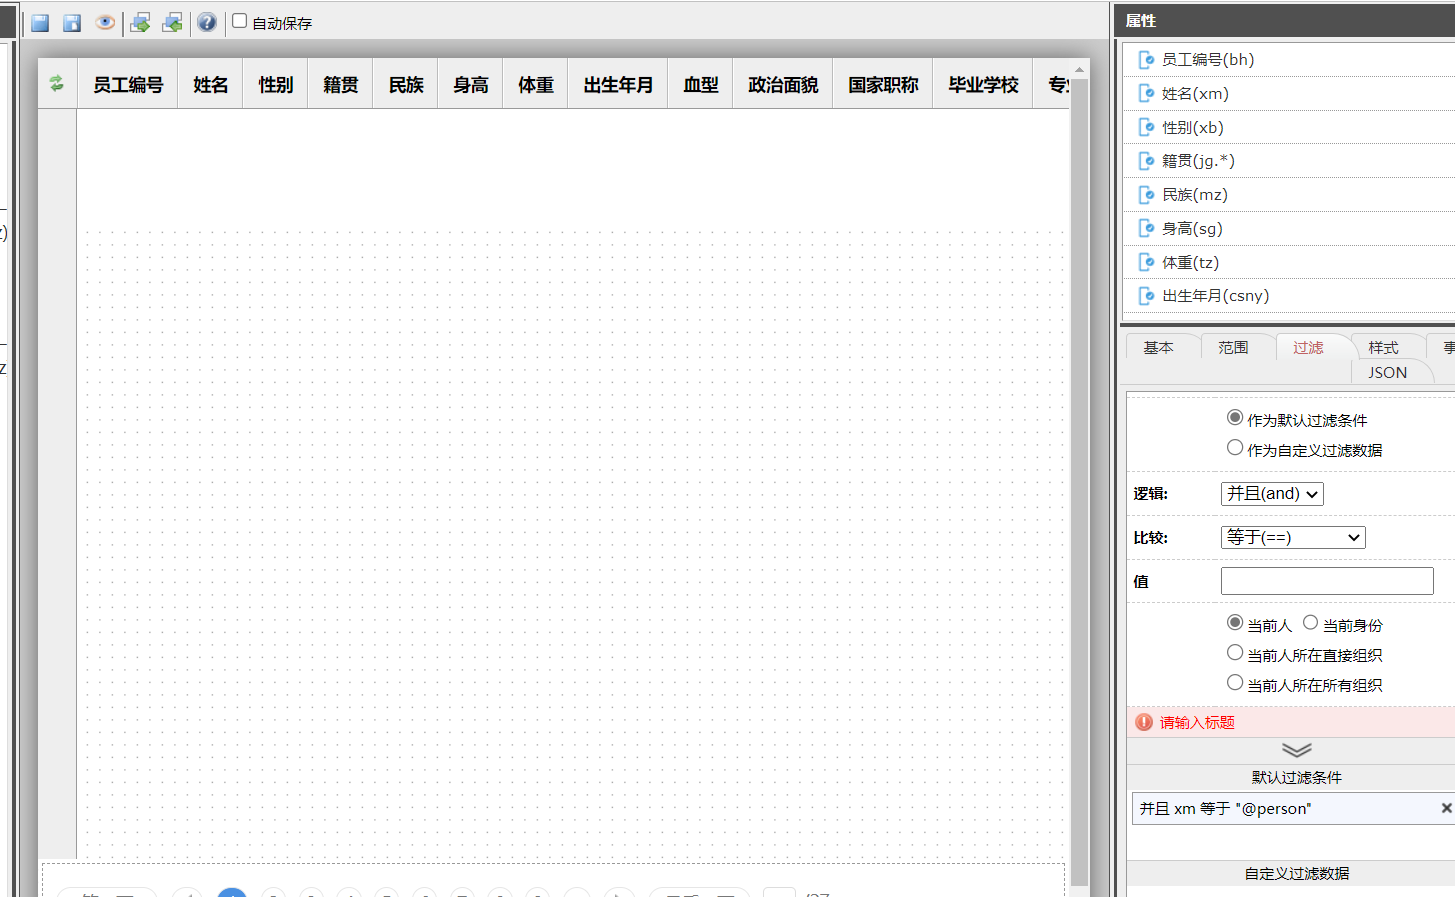
Task: Click the 默认过滤条件 section heading
Action: tap(1297, 778)
